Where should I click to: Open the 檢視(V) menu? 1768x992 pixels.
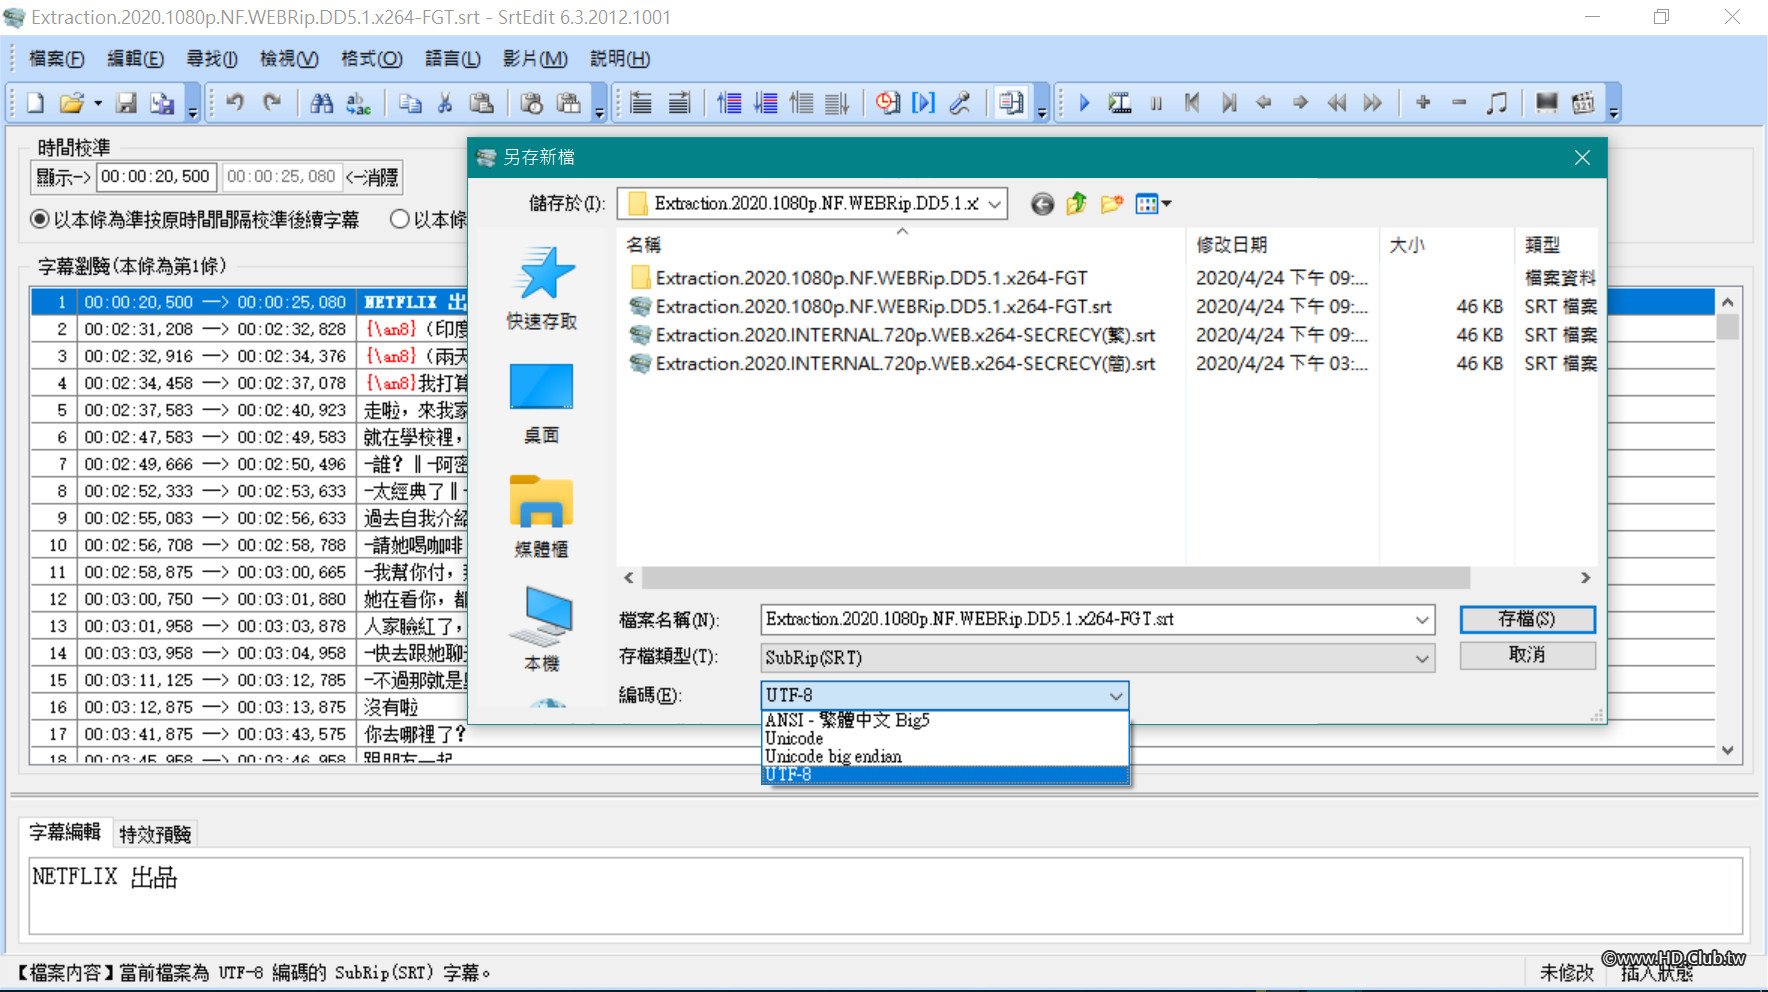(289, 59)
